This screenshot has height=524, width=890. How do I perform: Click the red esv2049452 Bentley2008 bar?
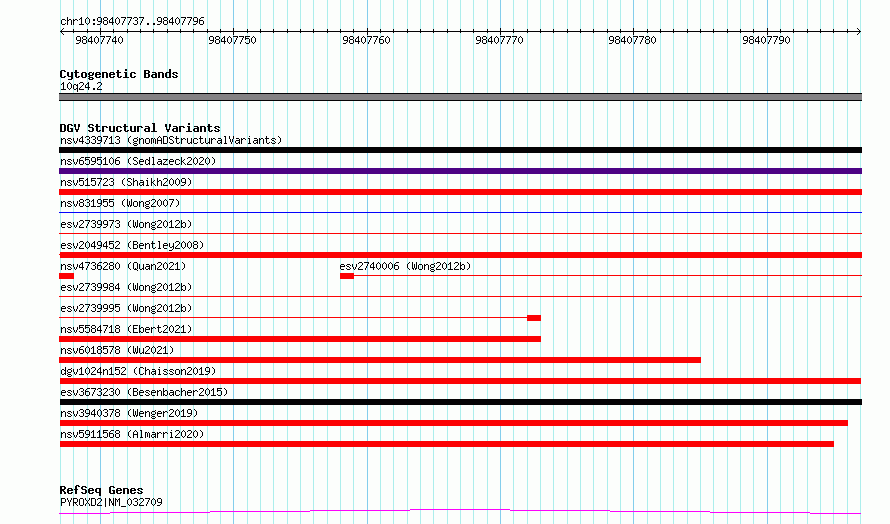click(x=460, y=255)
